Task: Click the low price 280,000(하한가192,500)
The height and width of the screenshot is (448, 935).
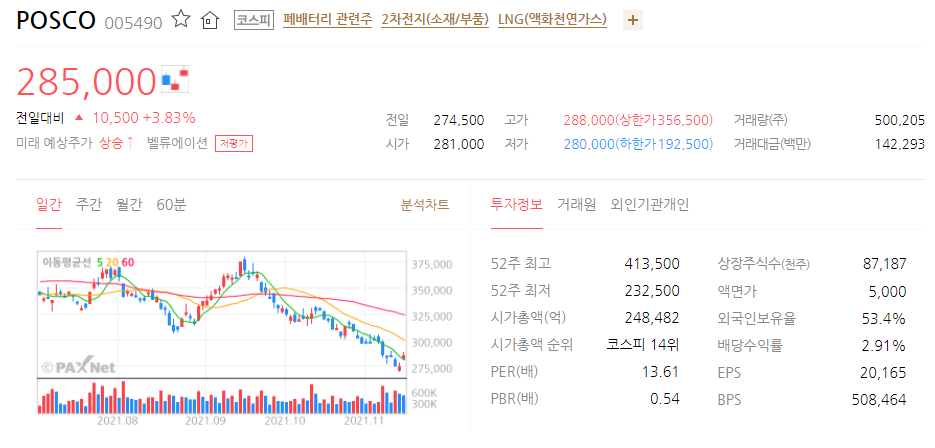Action: [638, 144]
